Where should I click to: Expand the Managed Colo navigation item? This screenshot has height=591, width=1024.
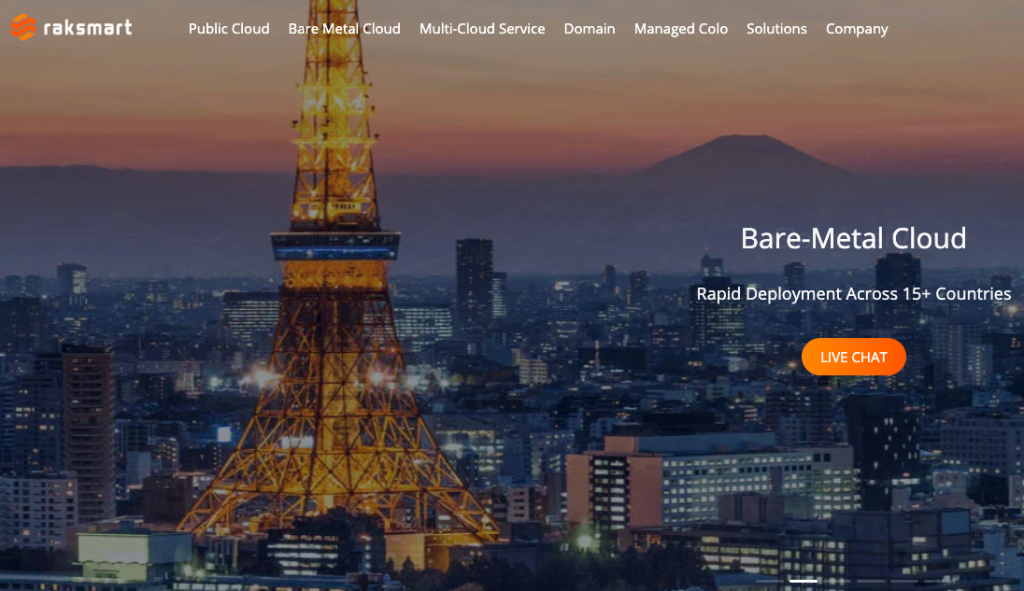pos(681,29)
